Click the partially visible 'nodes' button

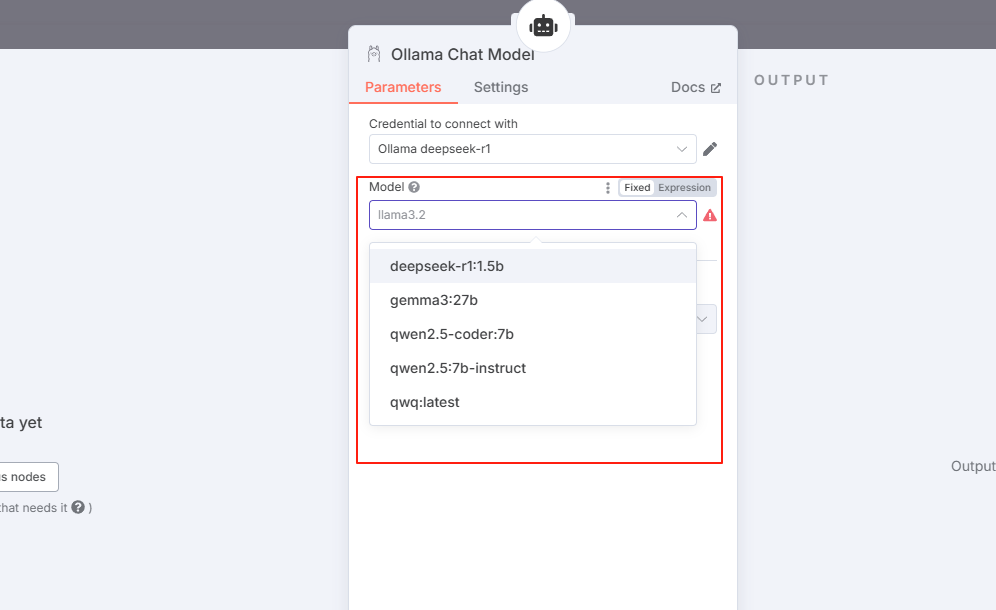[29, 477]
